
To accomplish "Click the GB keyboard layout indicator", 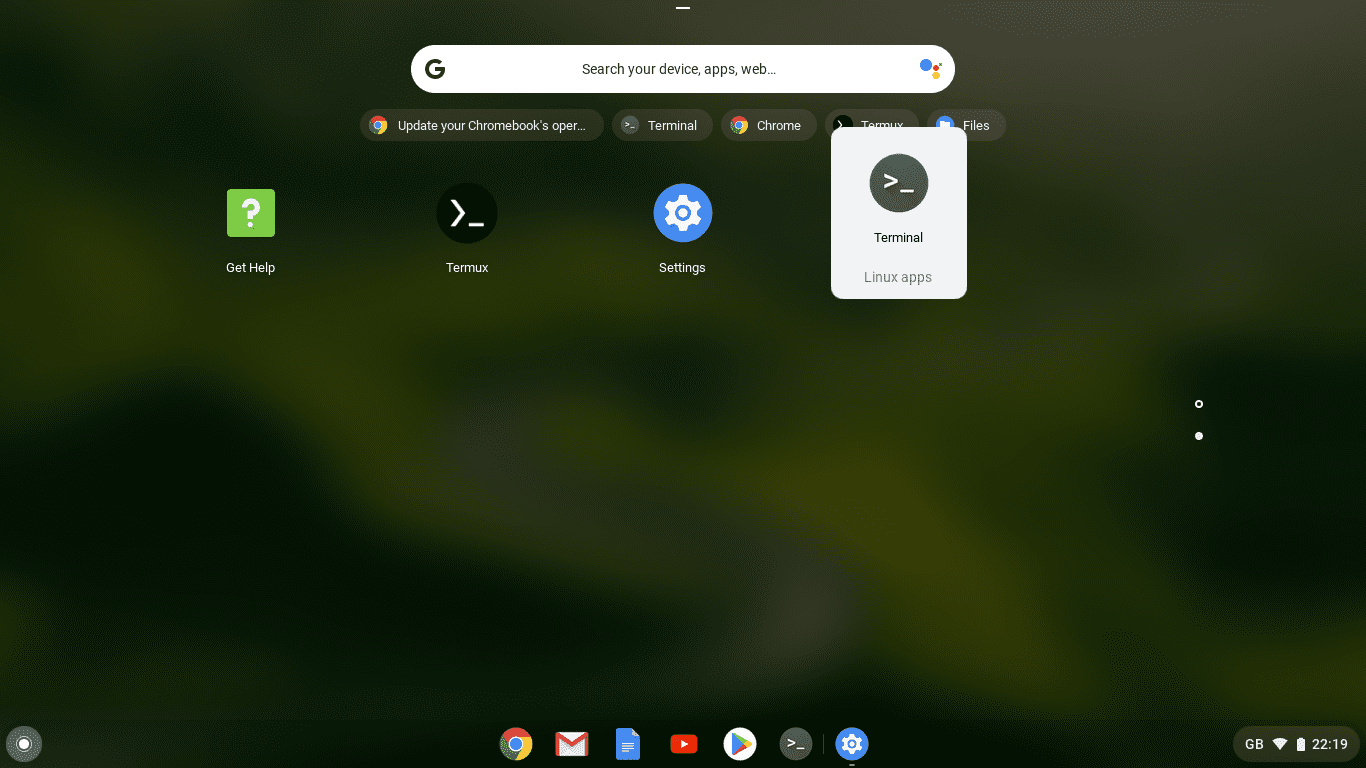I will click(x=1254, y=744).
